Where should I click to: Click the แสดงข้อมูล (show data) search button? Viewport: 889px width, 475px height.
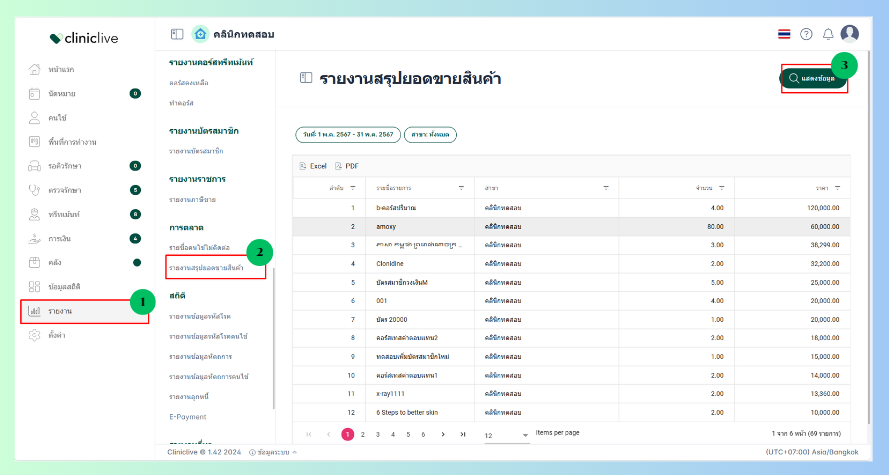point(813,78)
